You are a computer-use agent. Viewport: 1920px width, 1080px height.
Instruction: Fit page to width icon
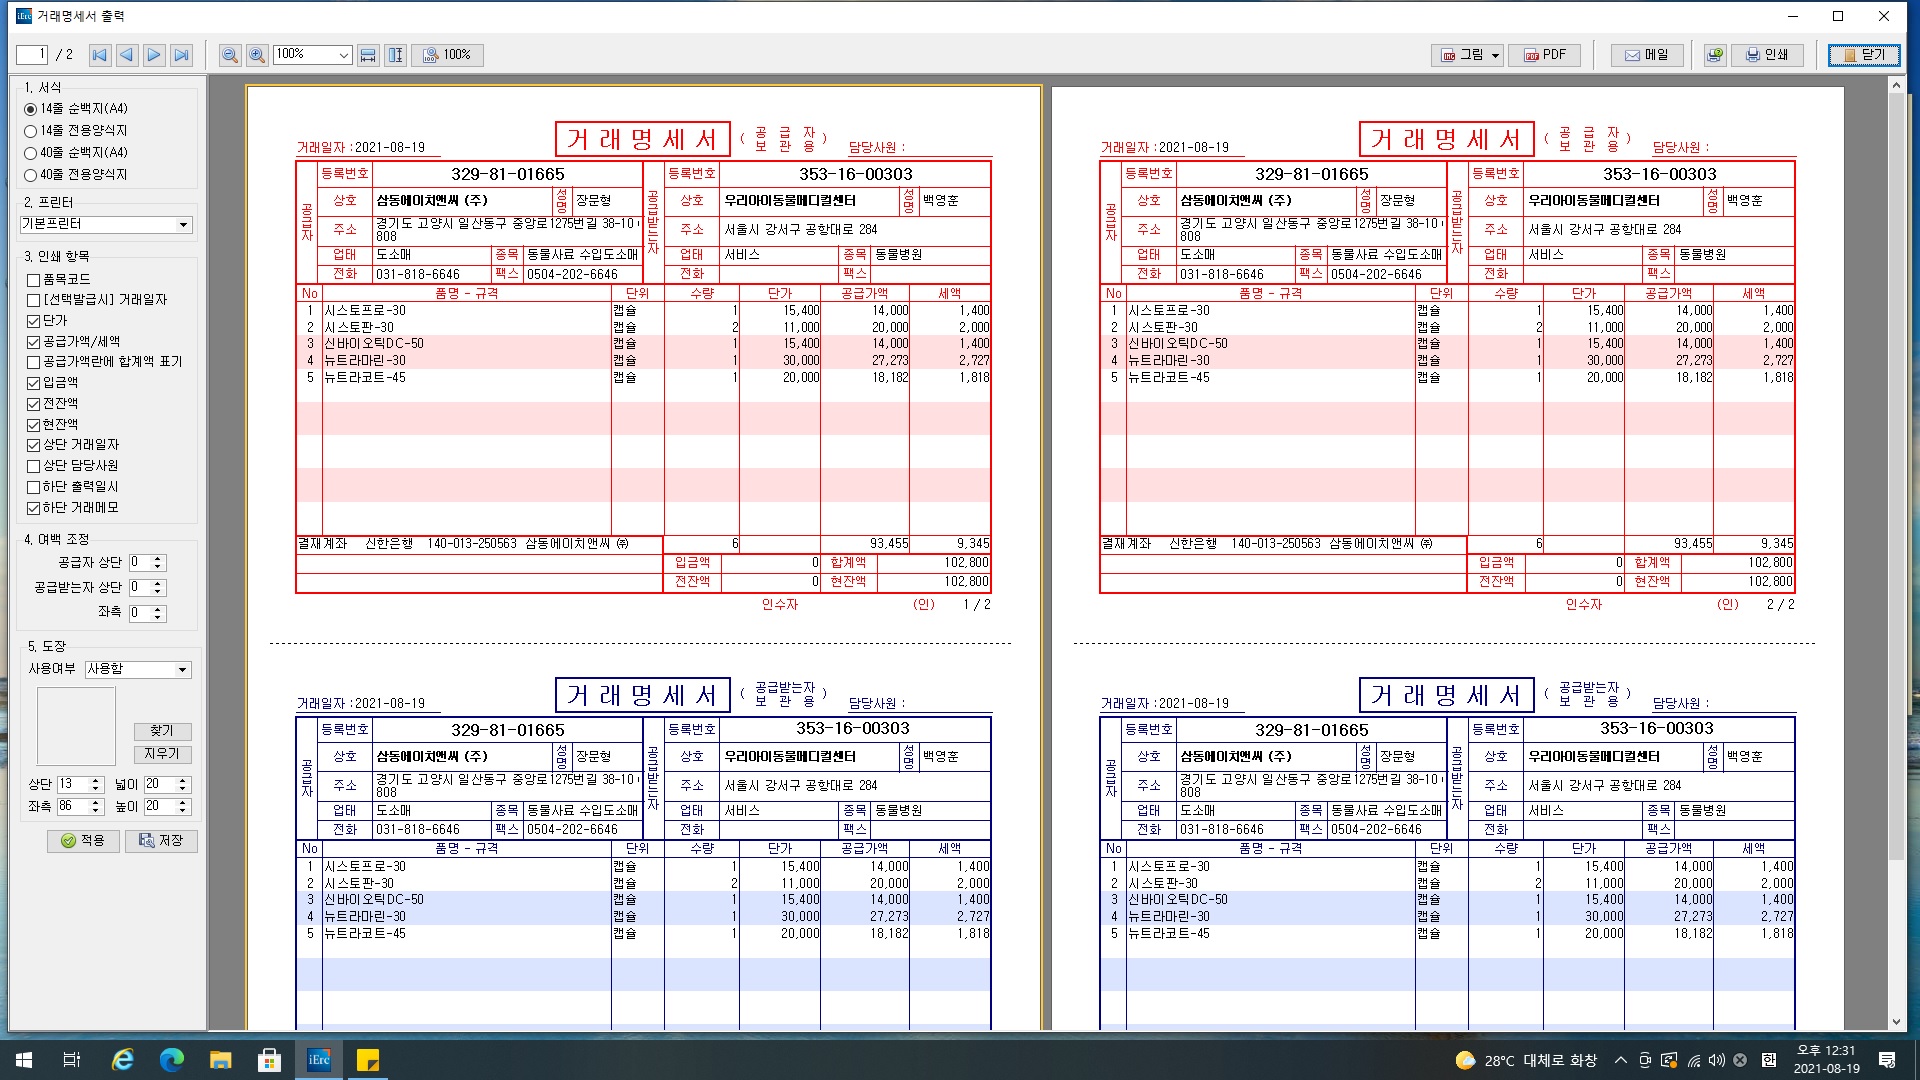(x=368, y=55)
